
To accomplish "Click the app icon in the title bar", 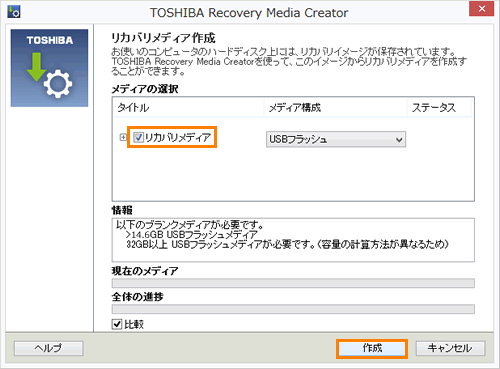I will 14,12.
